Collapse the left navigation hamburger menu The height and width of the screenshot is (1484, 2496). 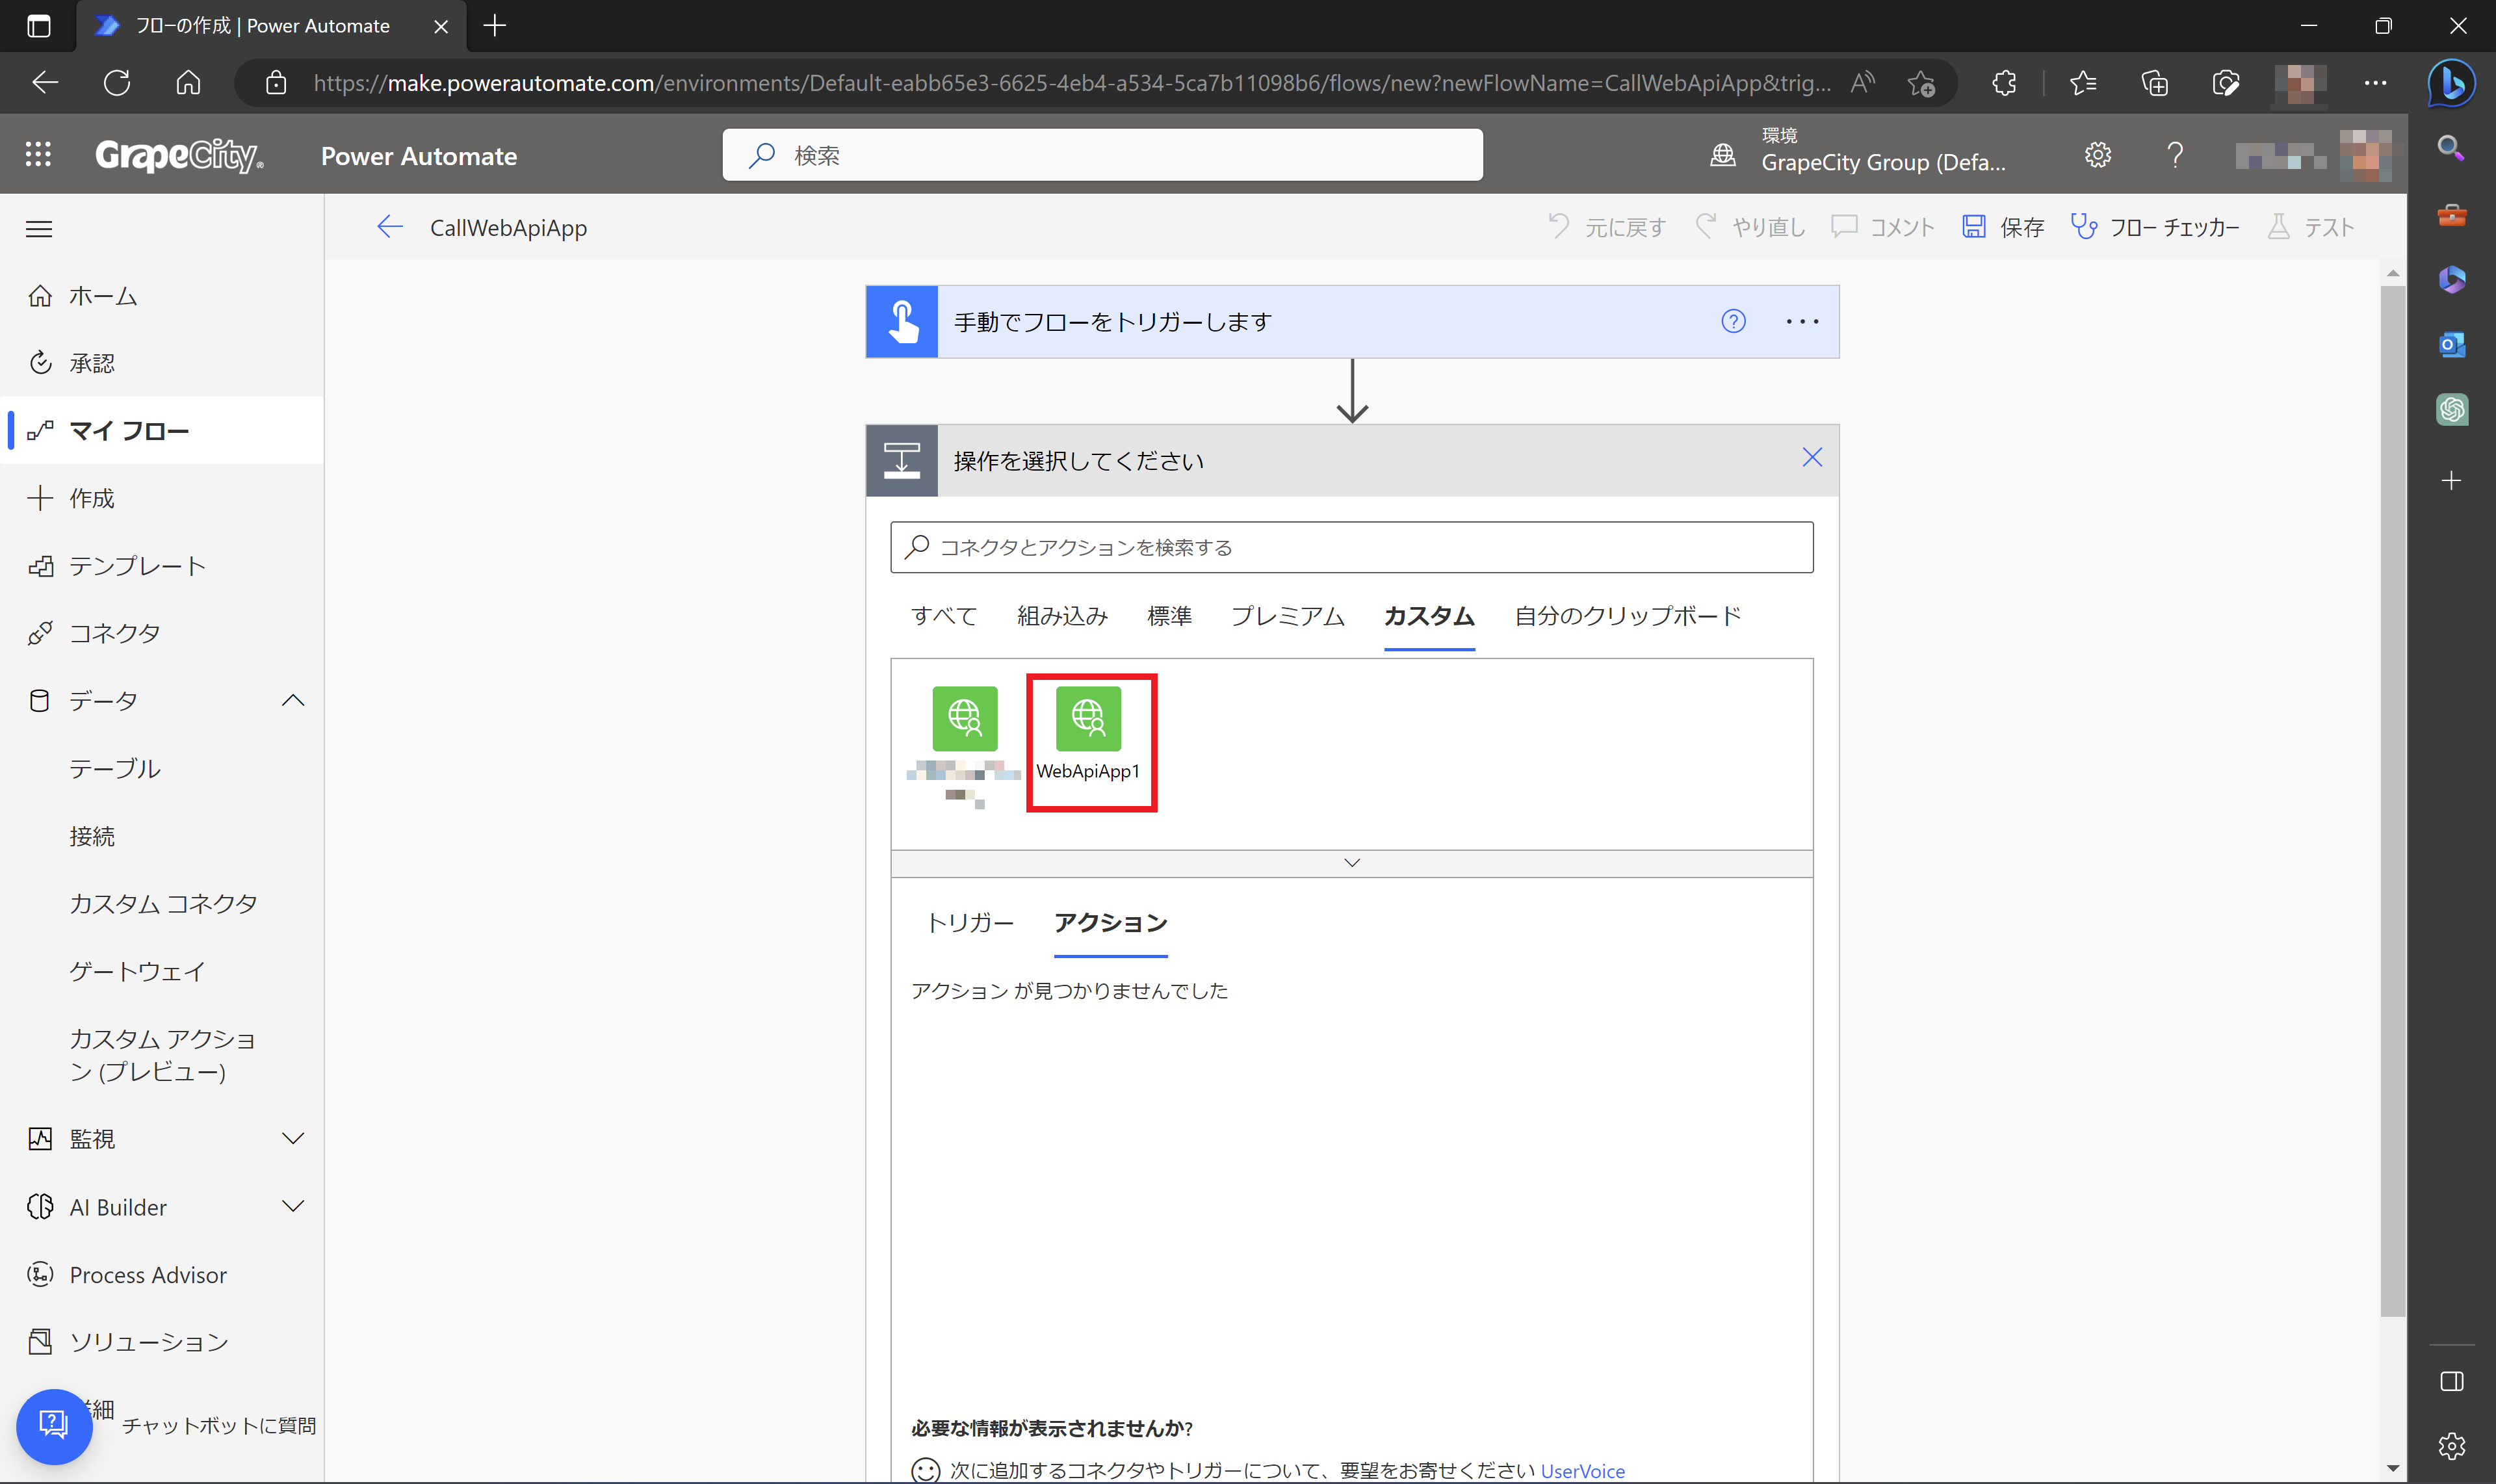pos(39,229)
